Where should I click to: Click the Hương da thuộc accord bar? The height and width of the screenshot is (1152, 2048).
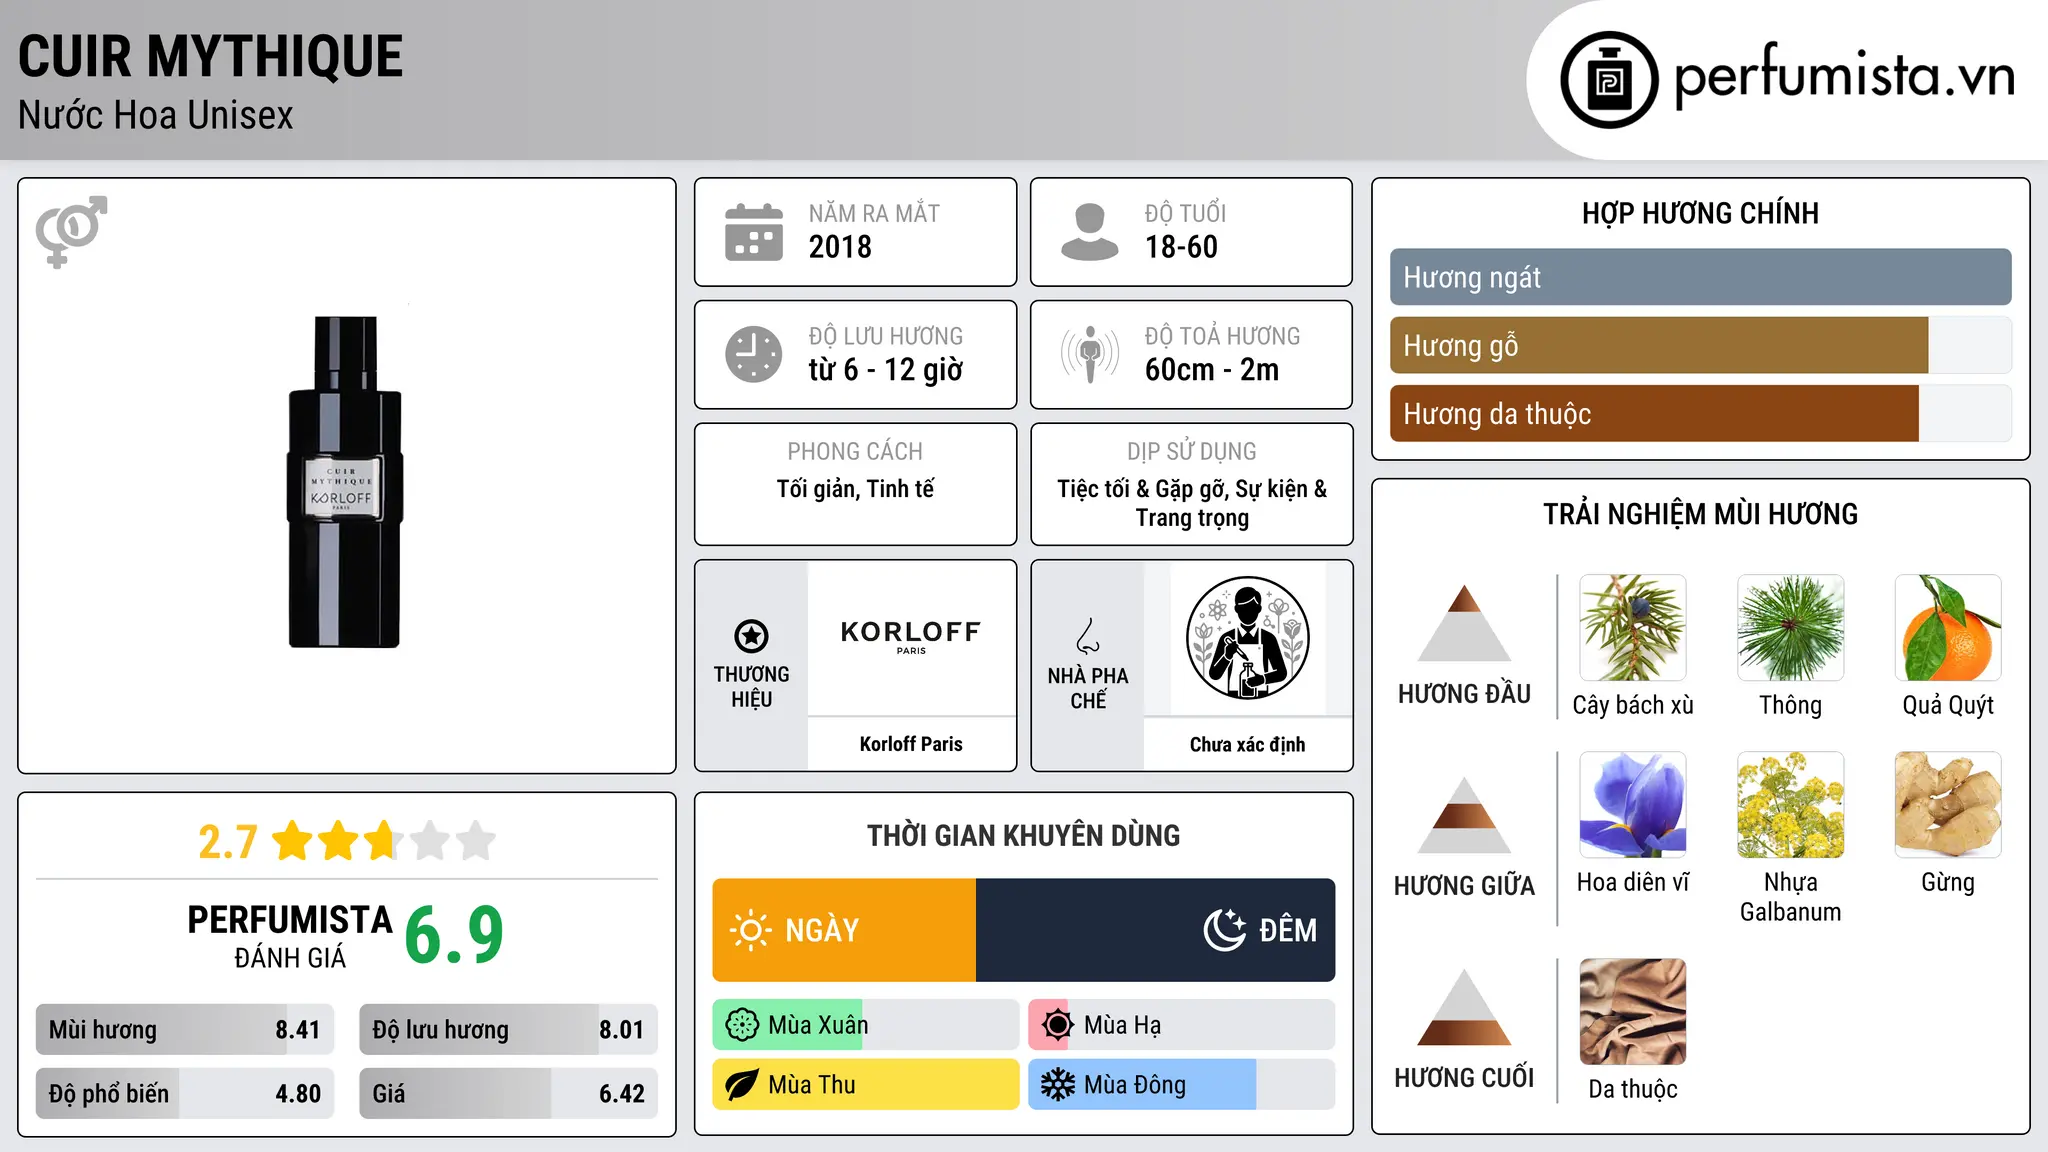pyautogui.click(x=1700, y=413)
